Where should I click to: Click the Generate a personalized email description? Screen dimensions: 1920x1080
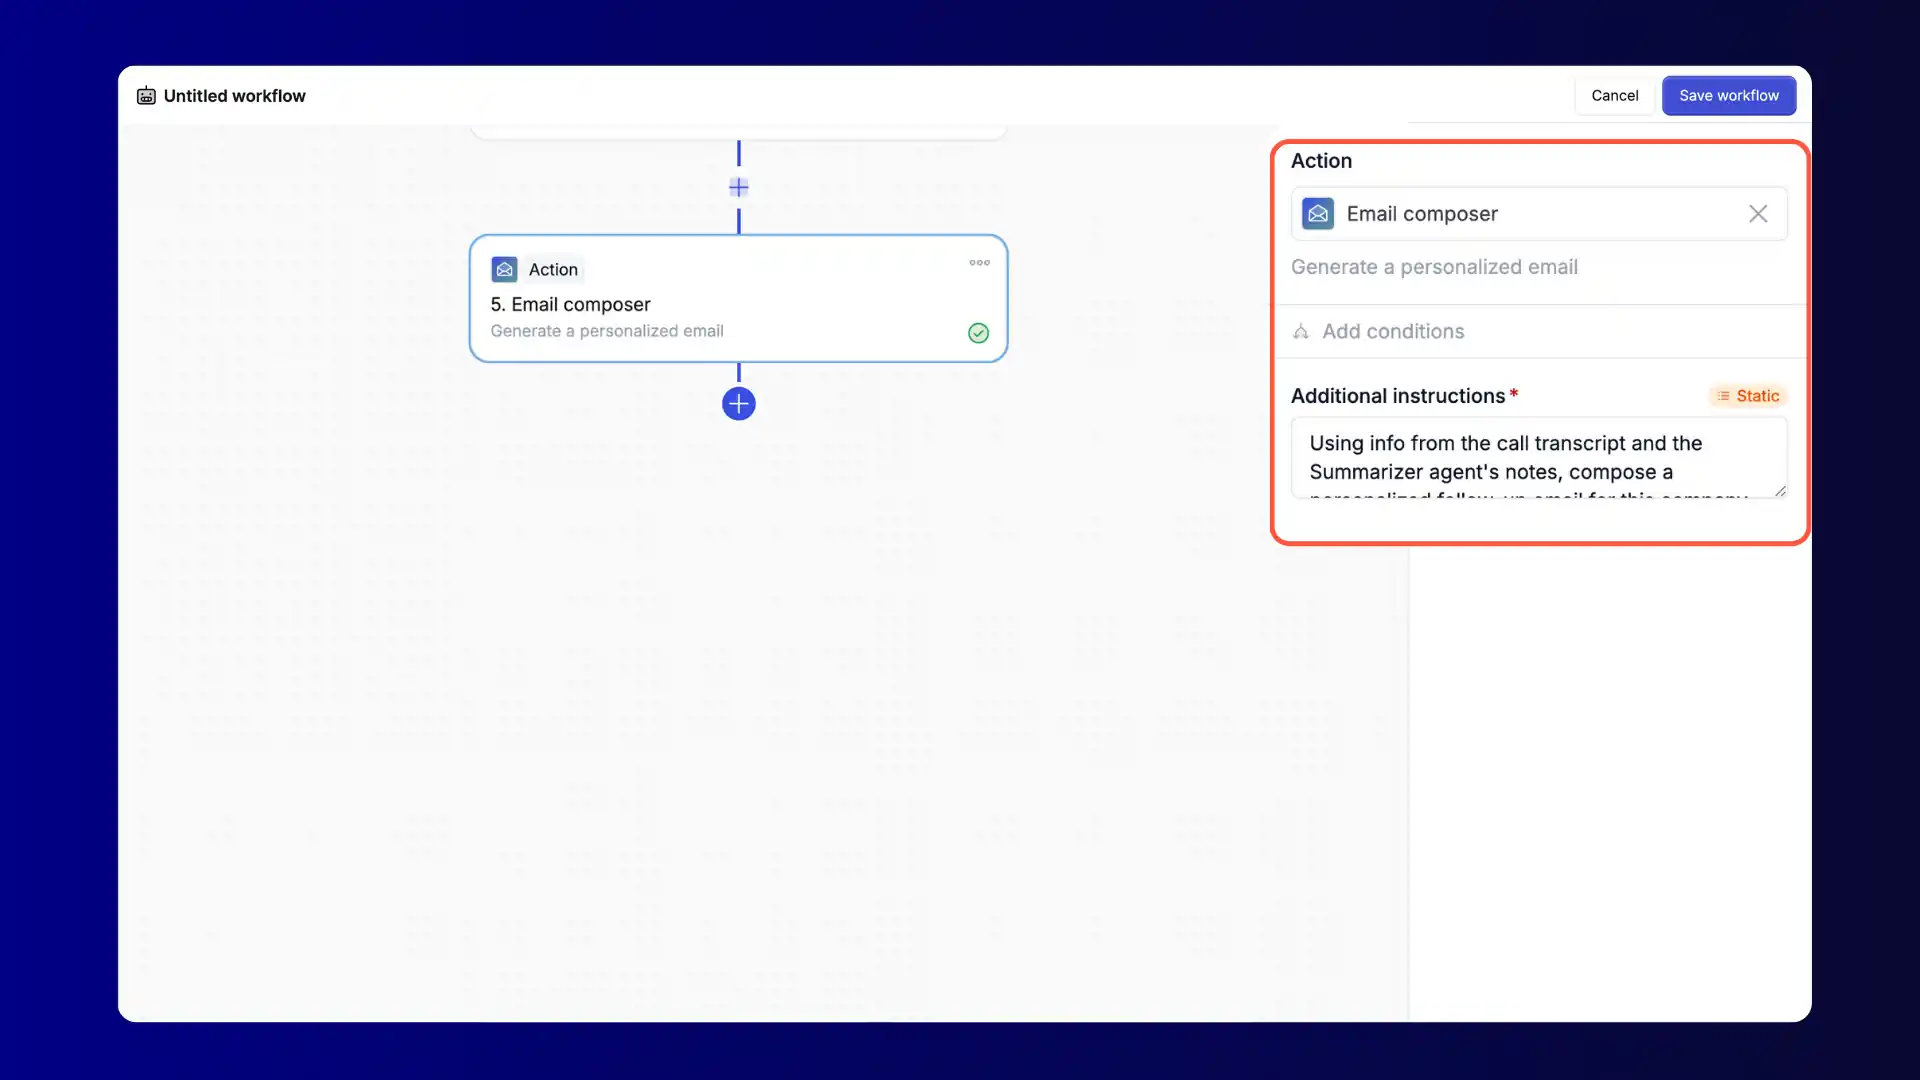tap(1434, 268)
